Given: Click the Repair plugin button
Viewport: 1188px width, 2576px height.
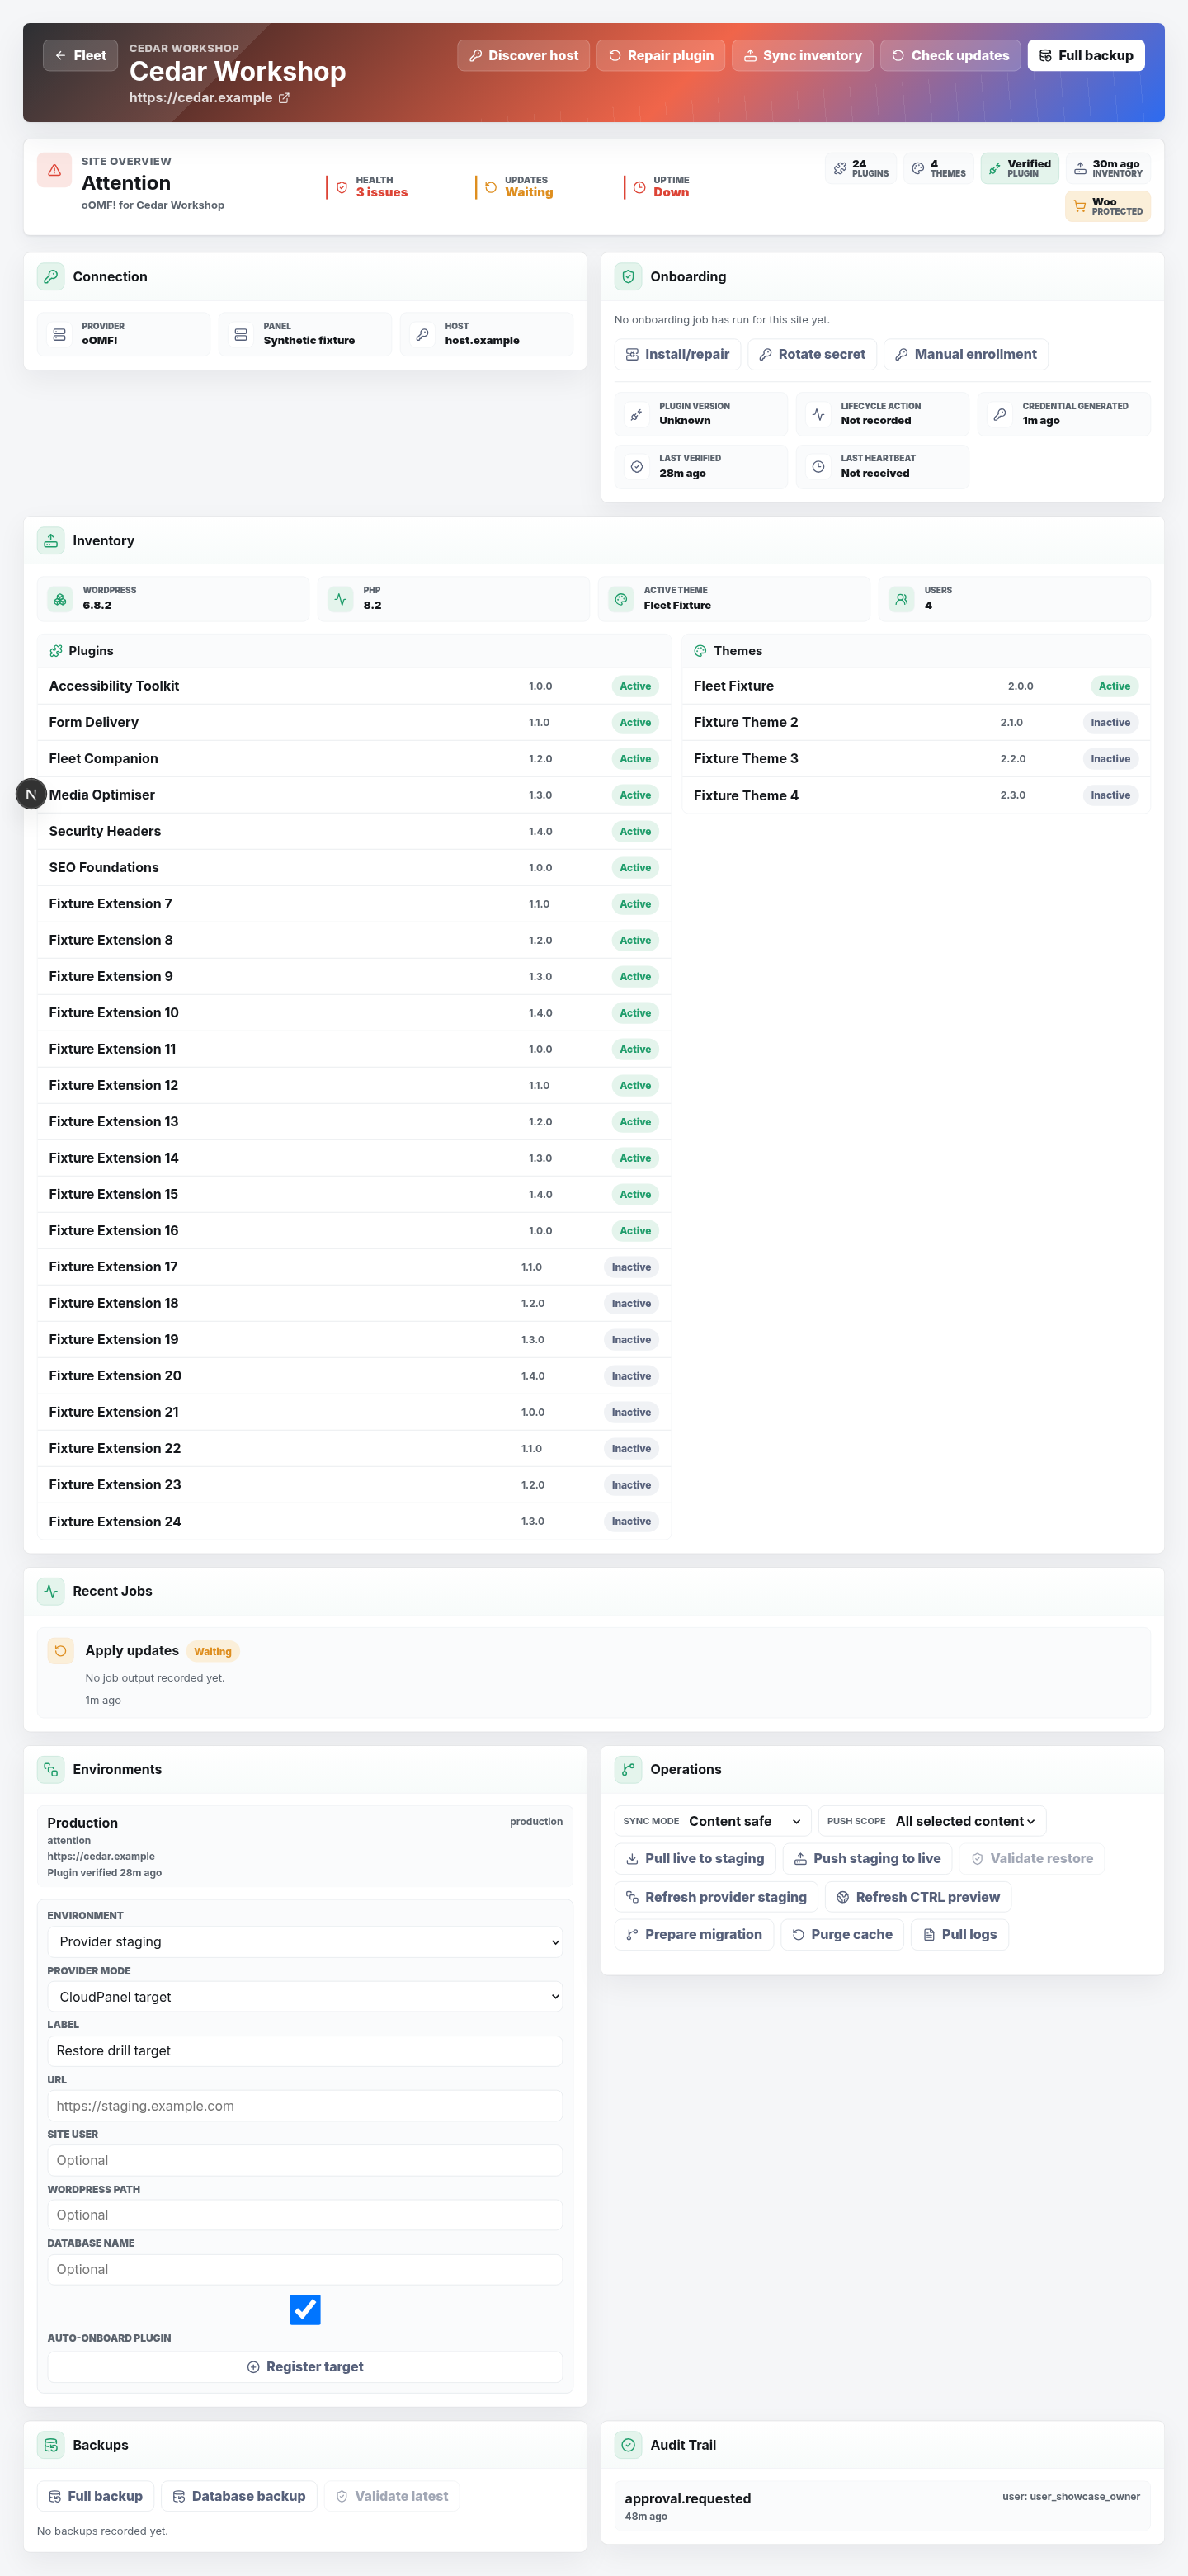Looking at the screenshot, I should (661, 56).
